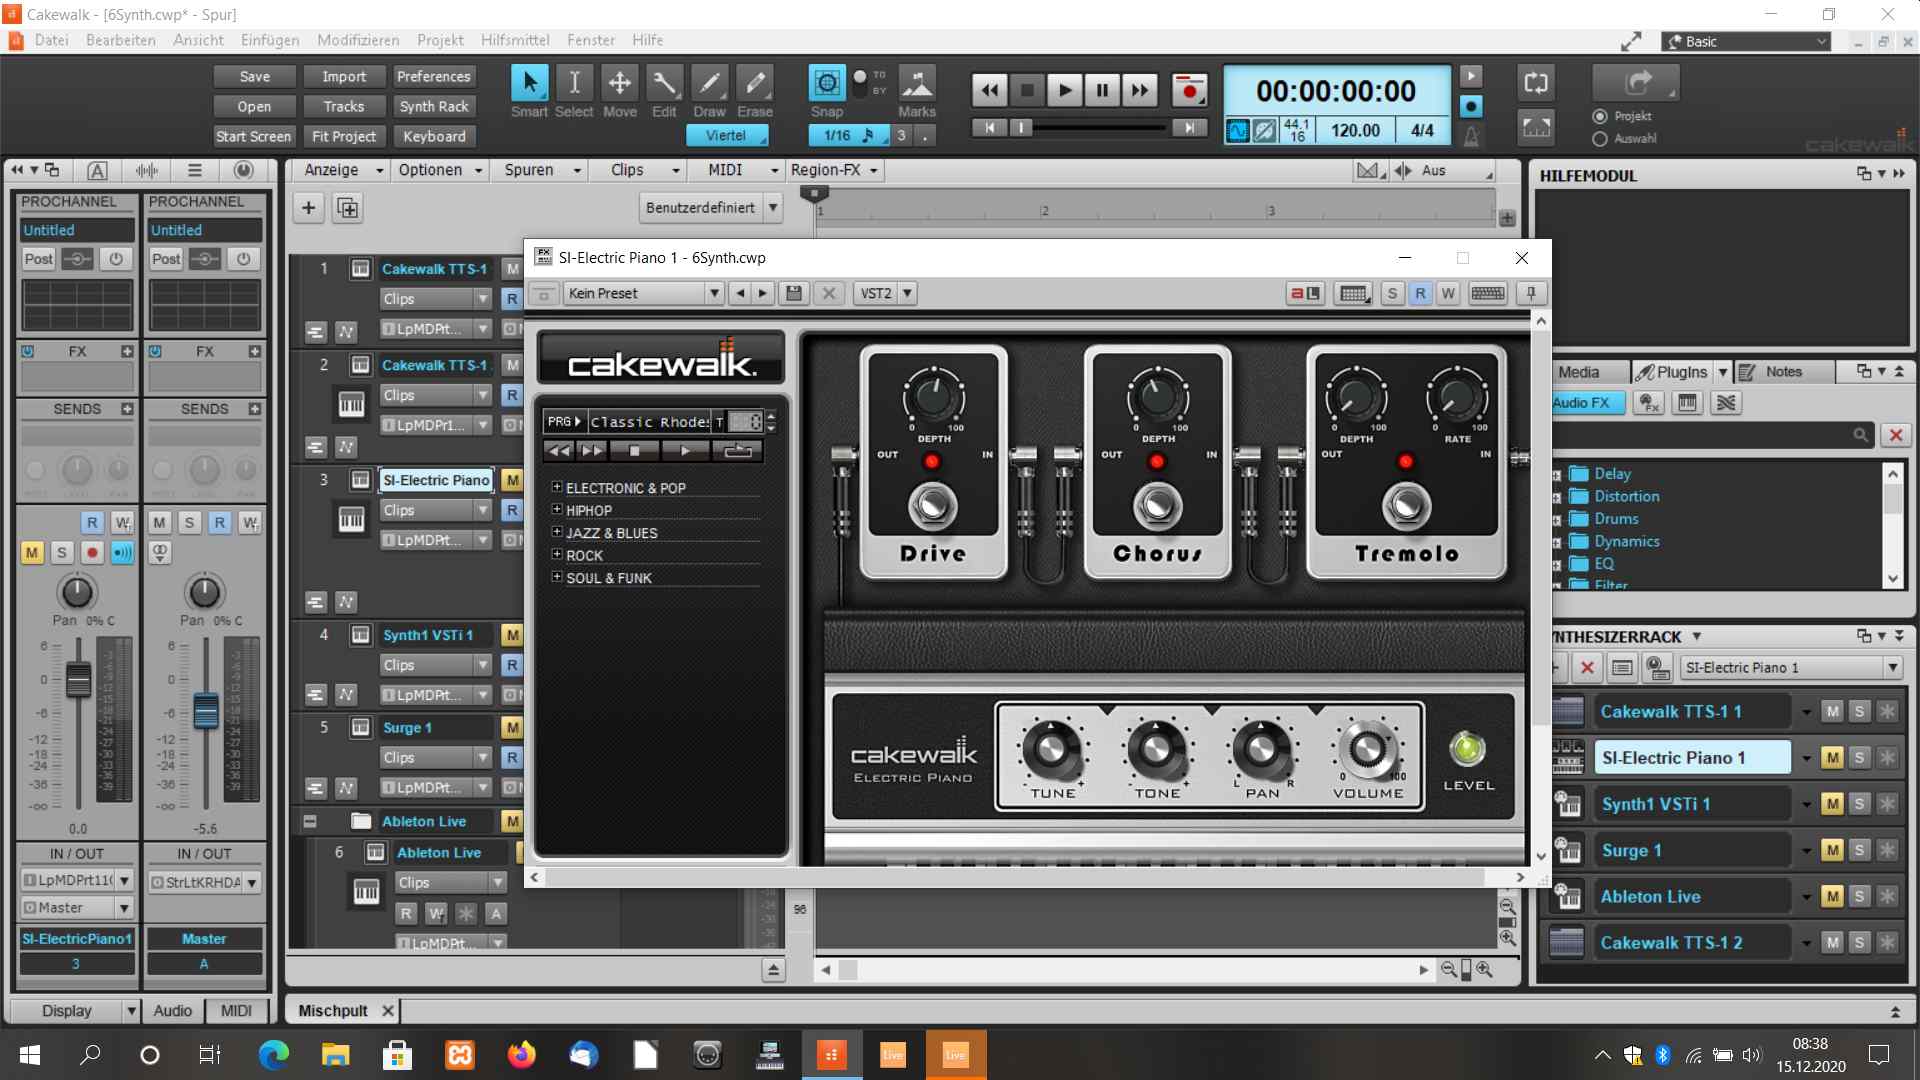Screen dimensions: 1920x1080
Task: Open the Einfügen menu
Action: coord(270,40)
